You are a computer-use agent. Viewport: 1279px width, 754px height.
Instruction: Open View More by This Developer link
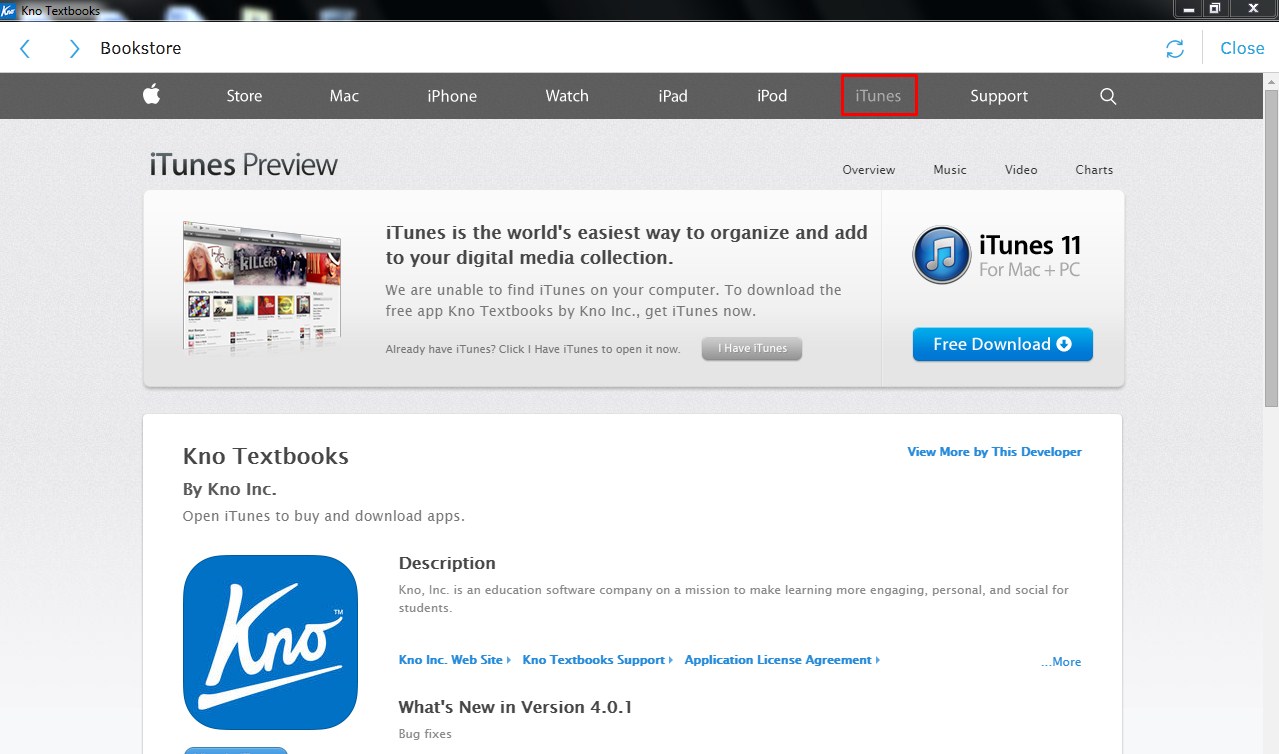[994, 452]
